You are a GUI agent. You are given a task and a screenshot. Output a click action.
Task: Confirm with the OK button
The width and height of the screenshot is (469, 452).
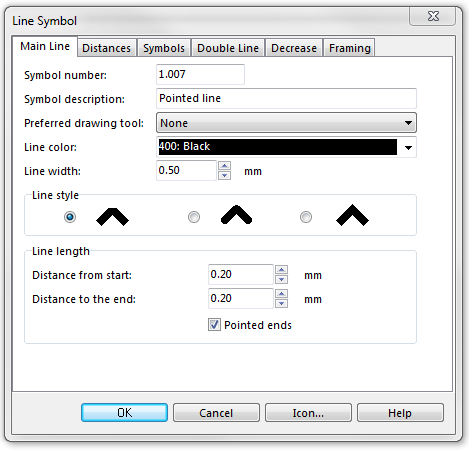124,413
